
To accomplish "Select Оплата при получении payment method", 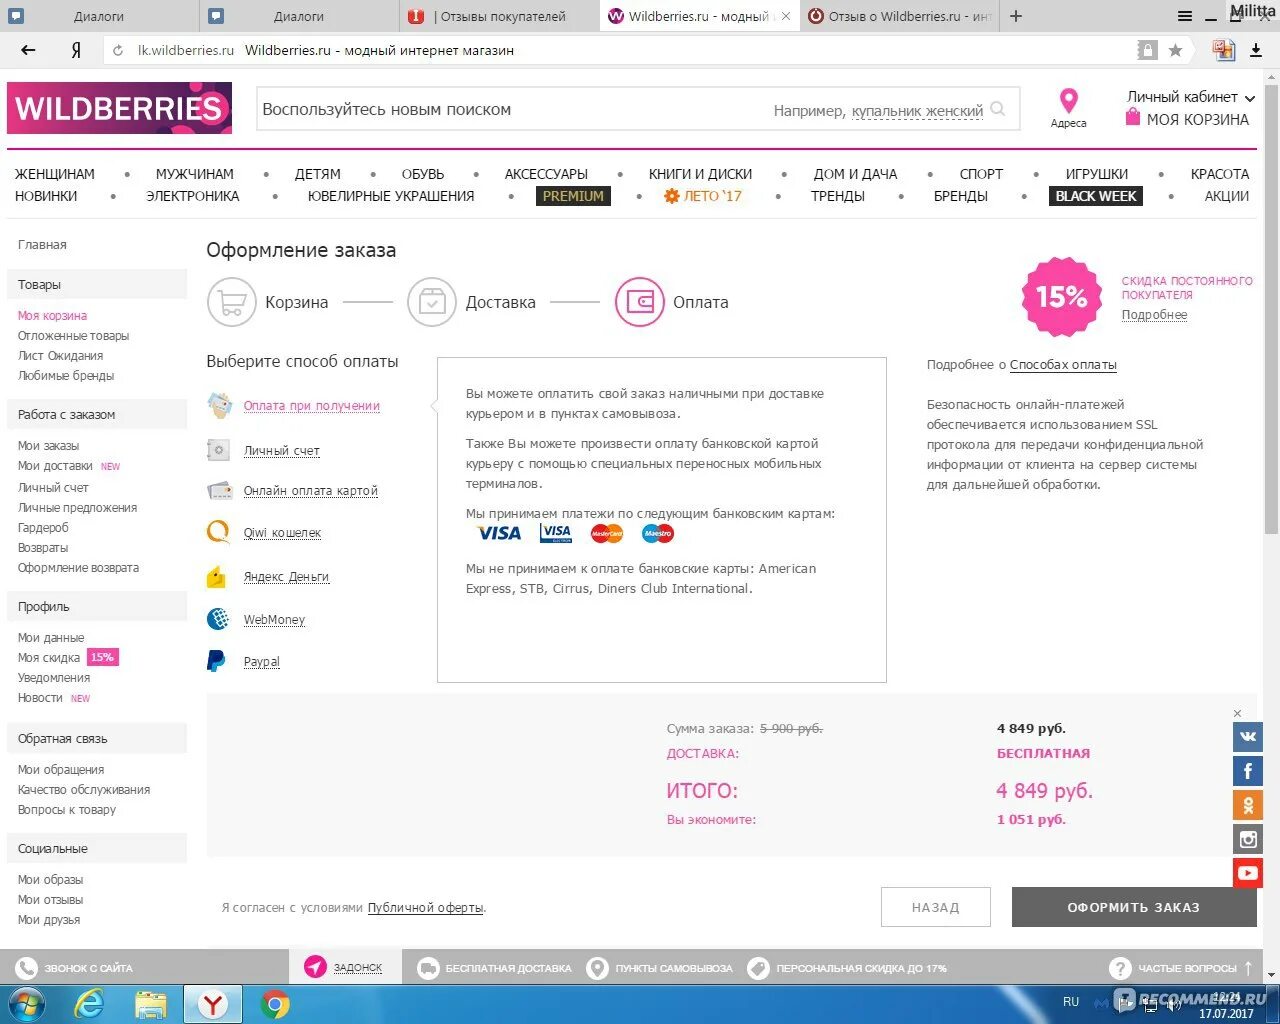I will (x=311, y=406).
